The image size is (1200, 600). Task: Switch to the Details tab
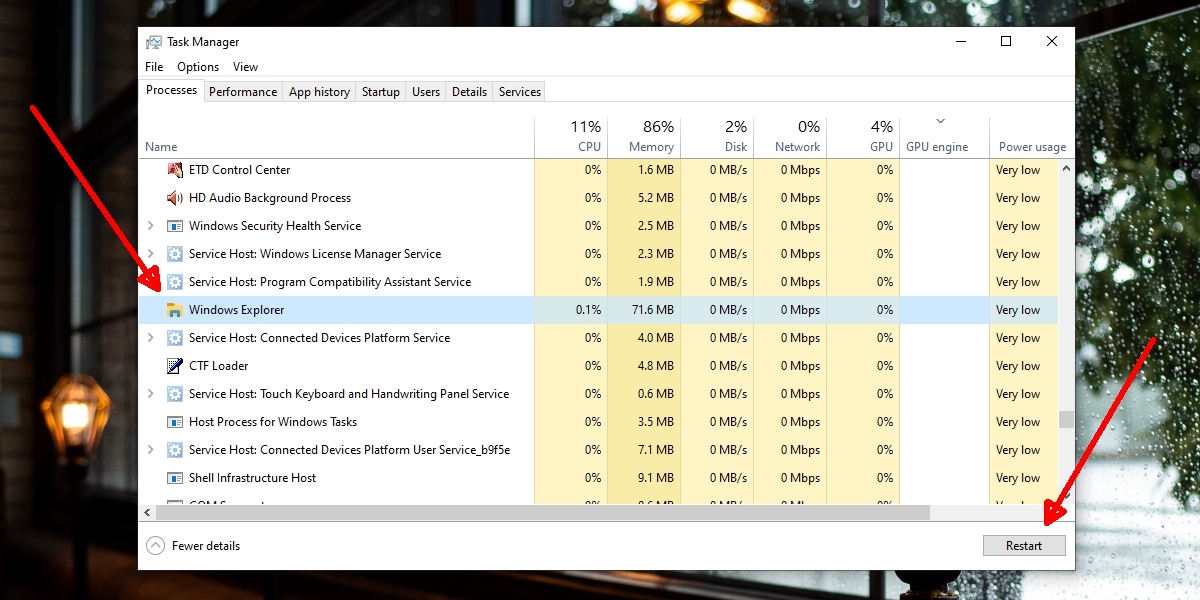click(469, 92)
